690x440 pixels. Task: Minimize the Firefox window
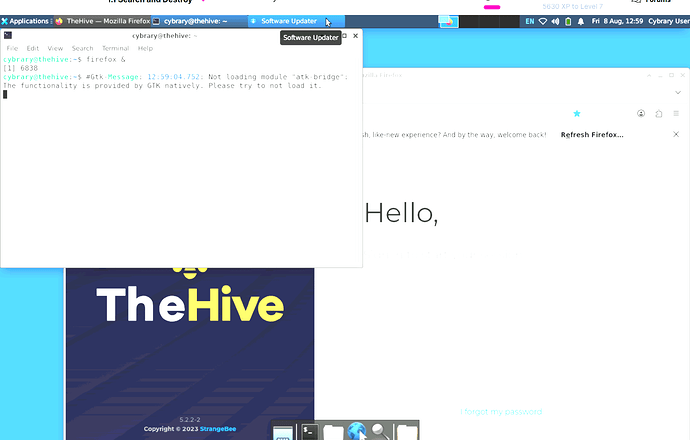(x=660, y=75)
